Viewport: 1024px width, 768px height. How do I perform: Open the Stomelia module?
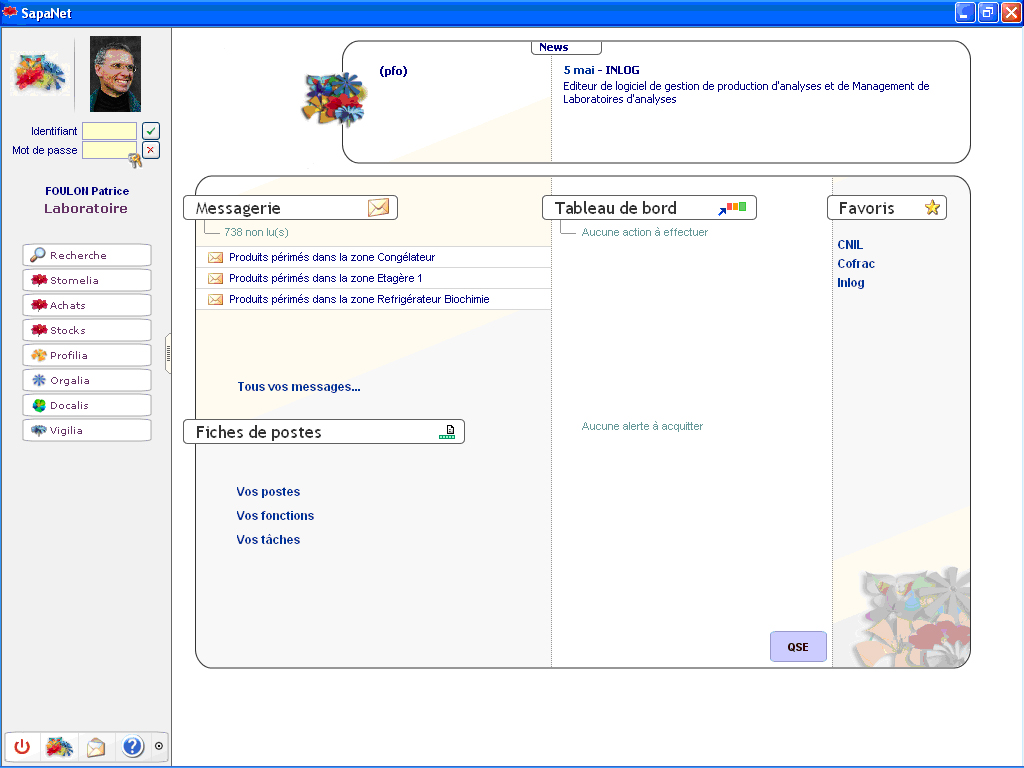point(87,280)
